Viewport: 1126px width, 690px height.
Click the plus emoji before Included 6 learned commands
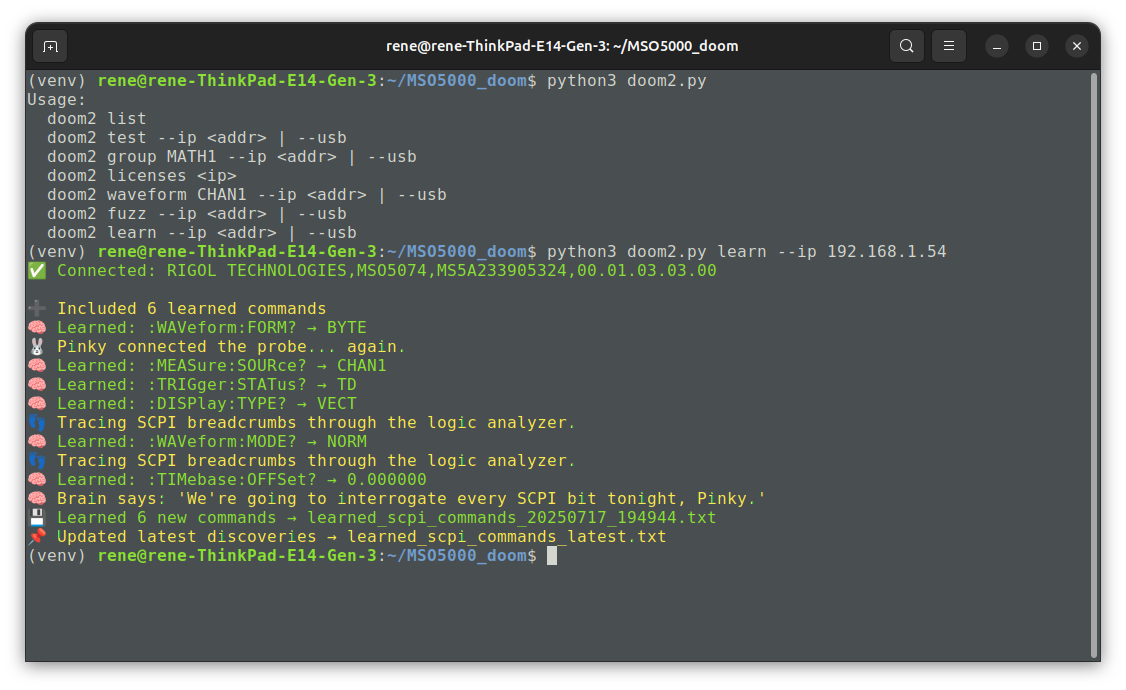coord(37,309)
